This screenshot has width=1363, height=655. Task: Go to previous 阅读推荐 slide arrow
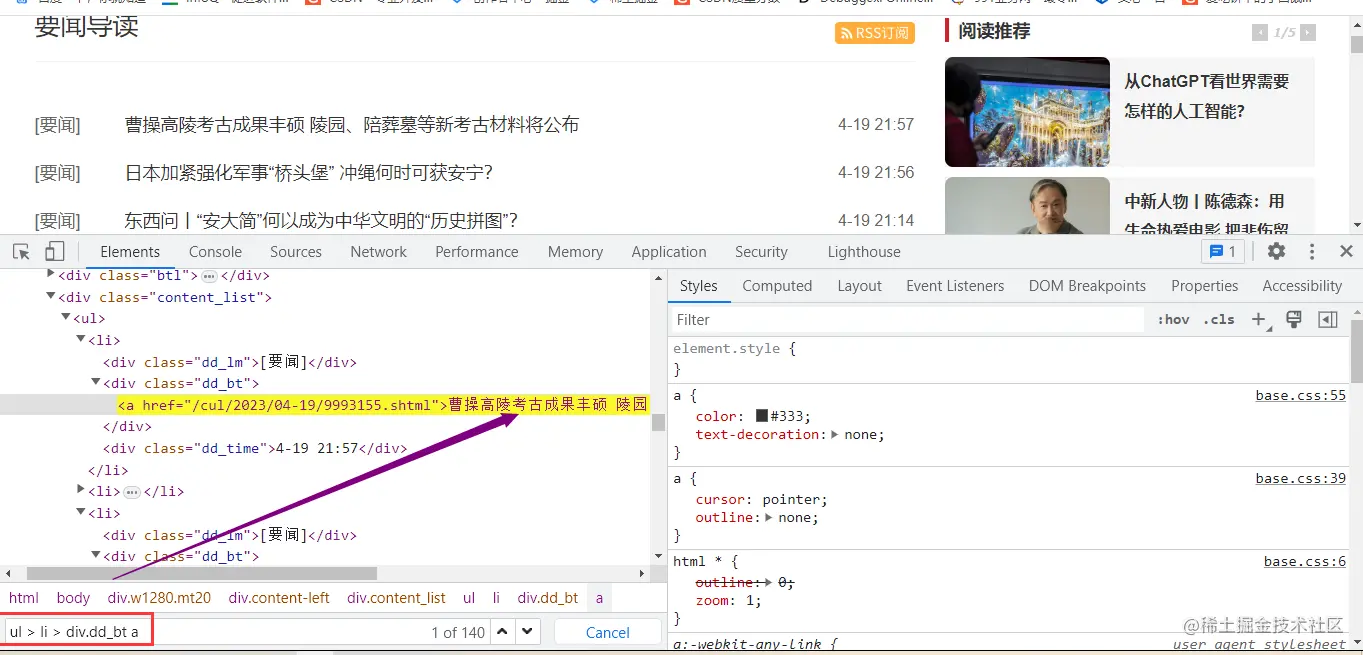pos(1260,33)
